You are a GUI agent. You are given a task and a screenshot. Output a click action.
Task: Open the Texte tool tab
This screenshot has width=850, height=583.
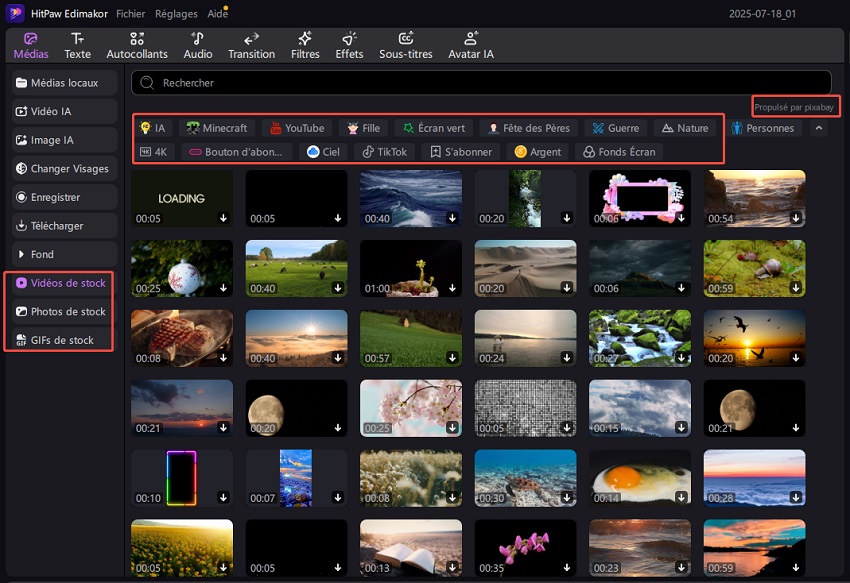pos(77,45)
